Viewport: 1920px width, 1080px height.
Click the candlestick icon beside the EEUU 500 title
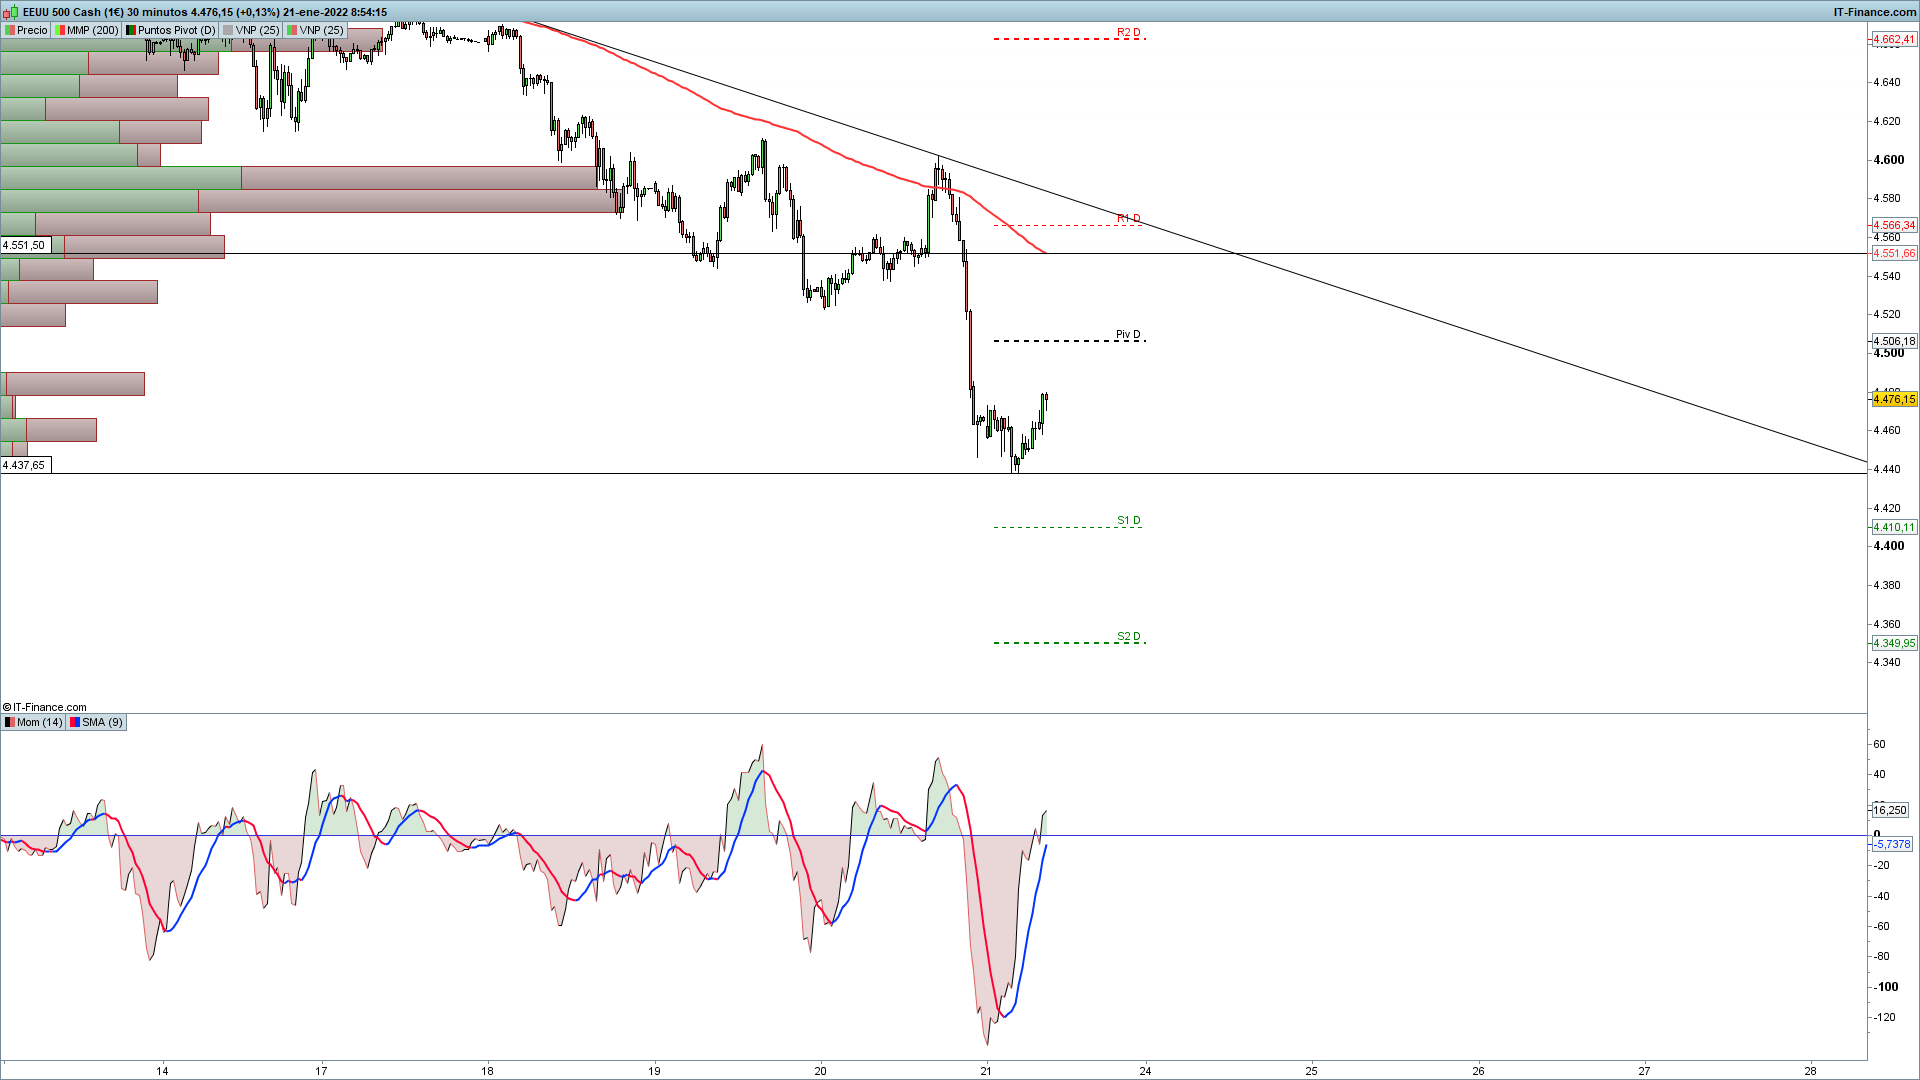pos(11,12)
